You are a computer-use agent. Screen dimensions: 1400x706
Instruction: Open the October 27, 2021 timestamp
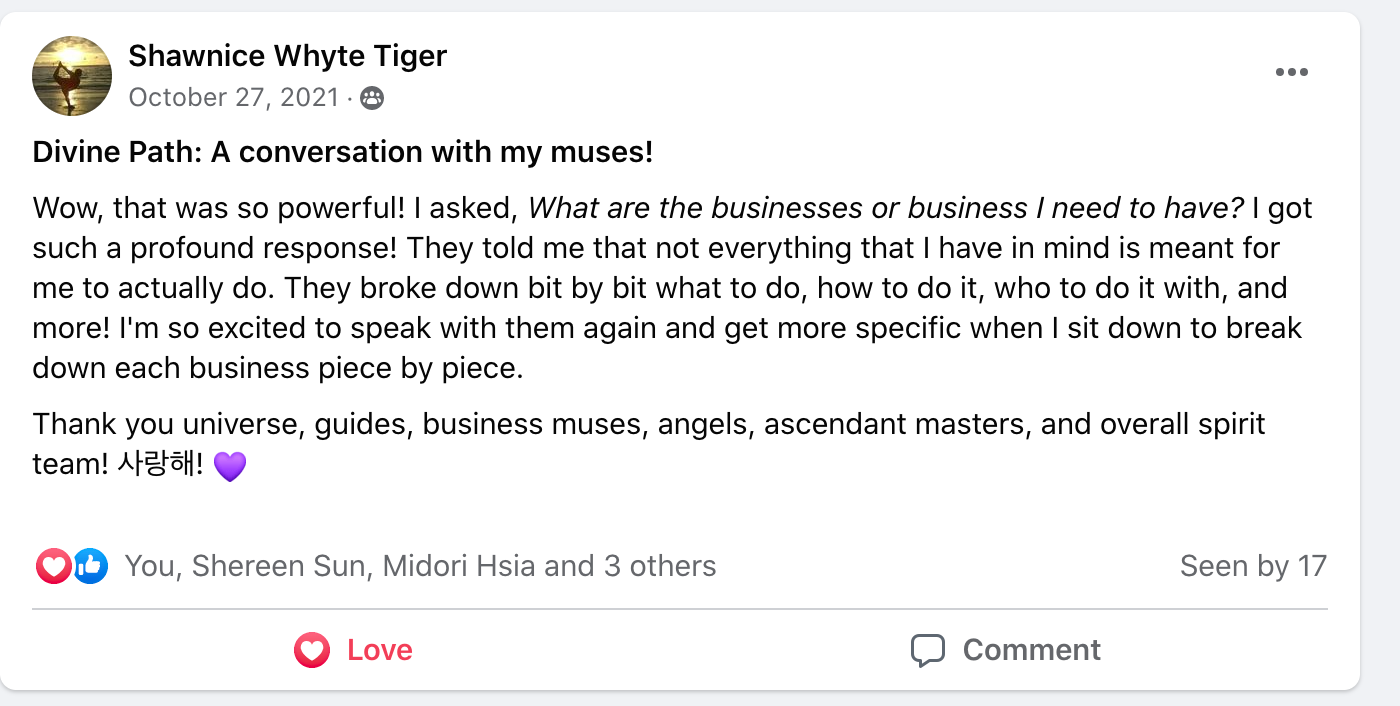235,98
